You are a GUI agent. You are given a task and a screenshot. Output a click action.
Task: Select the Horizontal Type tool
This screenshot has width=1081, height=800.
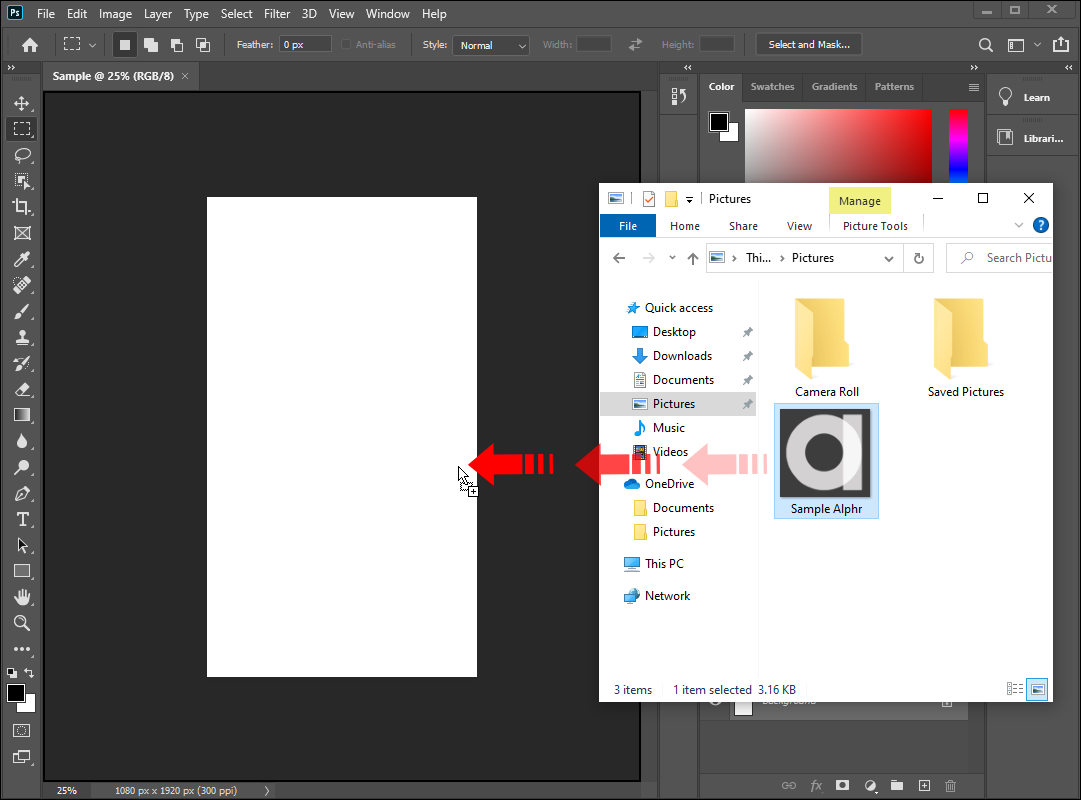[22, 519]
